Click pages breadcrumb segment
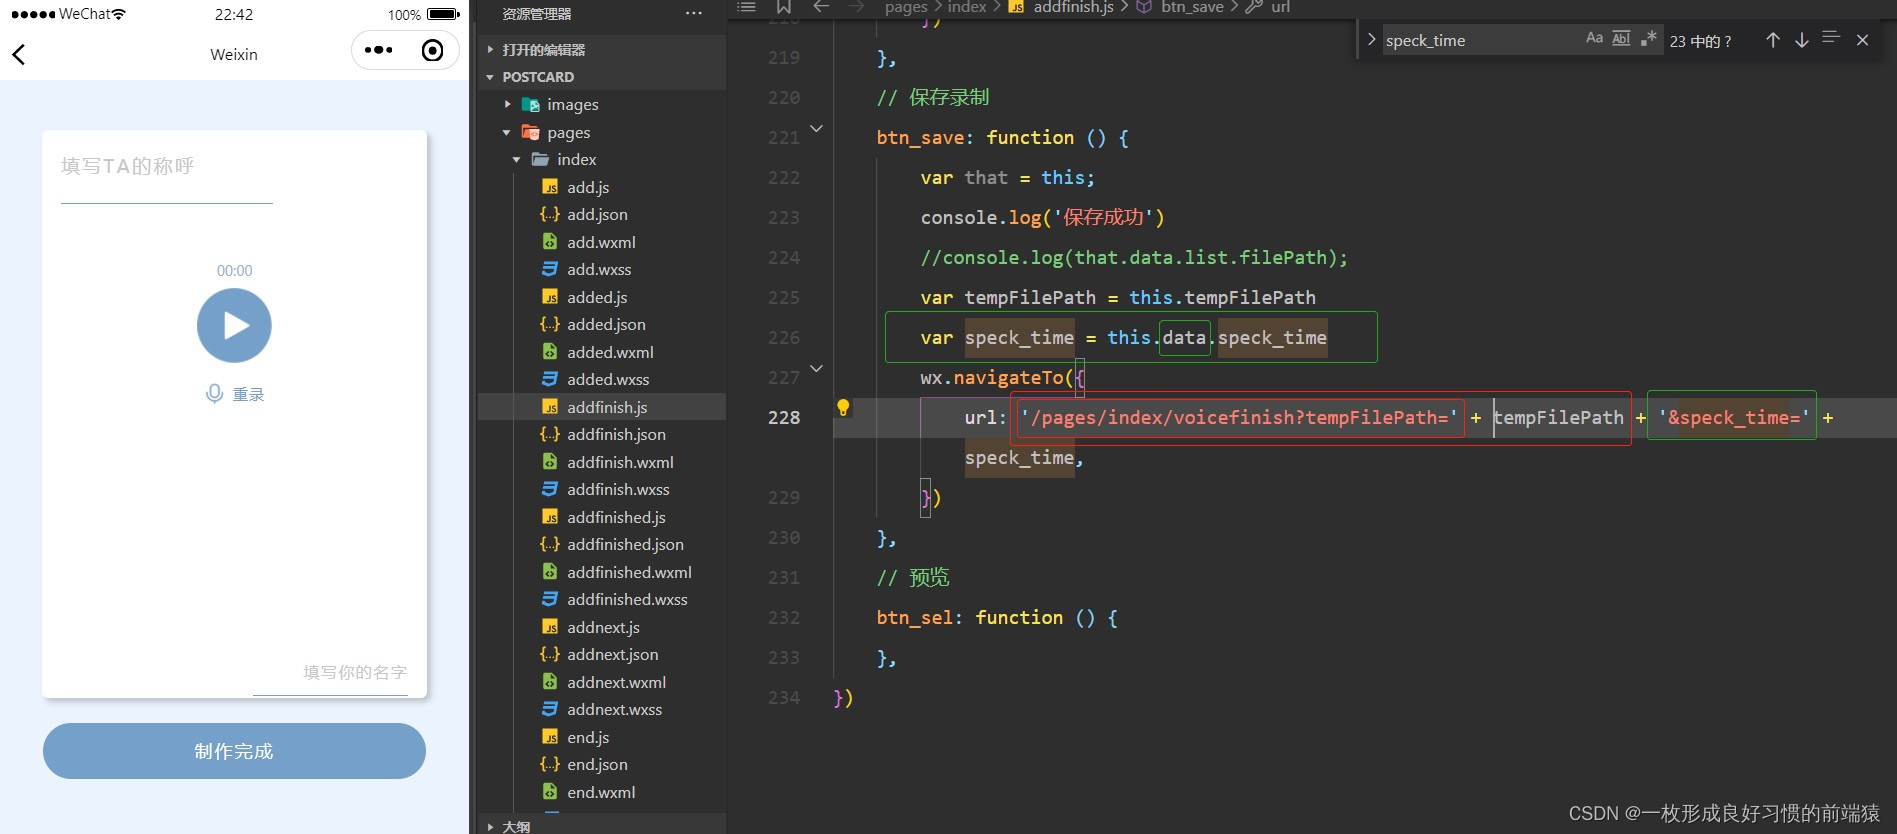Viewport: 1897px width, 834px height. [906, 7]
